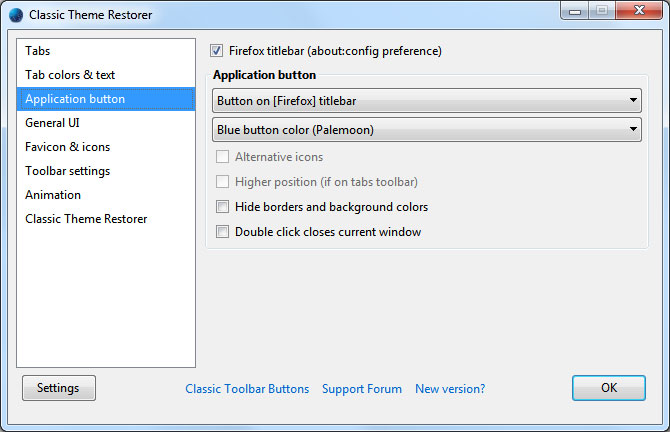Visit the Support Forum link
The width and height of the screenshot is (670, 432).
[362, 389]
